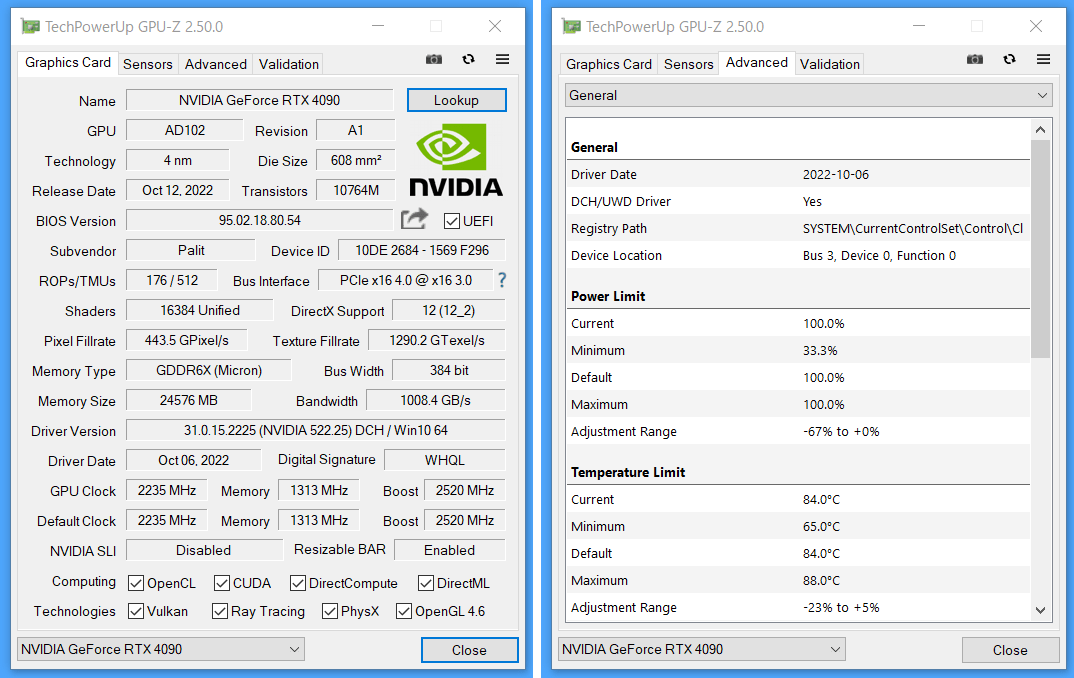
Task: Select Temperature Limit Maximum 88.0°C row
Action: coord(799,581)
